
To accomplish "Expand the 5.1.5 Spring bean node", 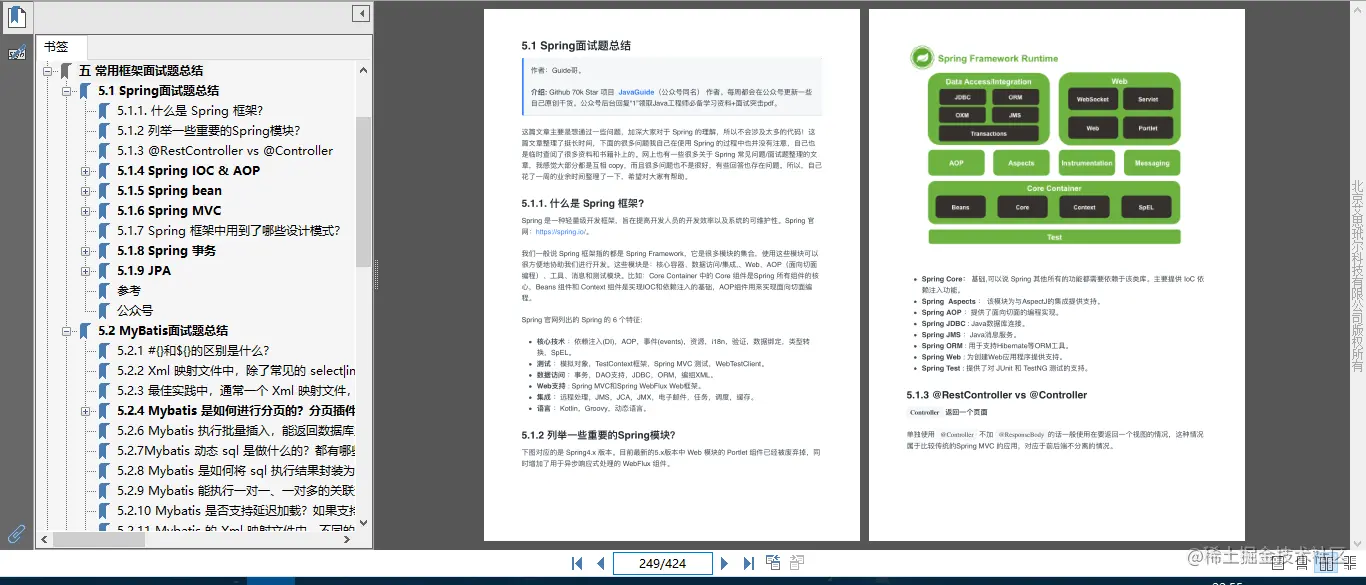I will [x=85, y=191].
